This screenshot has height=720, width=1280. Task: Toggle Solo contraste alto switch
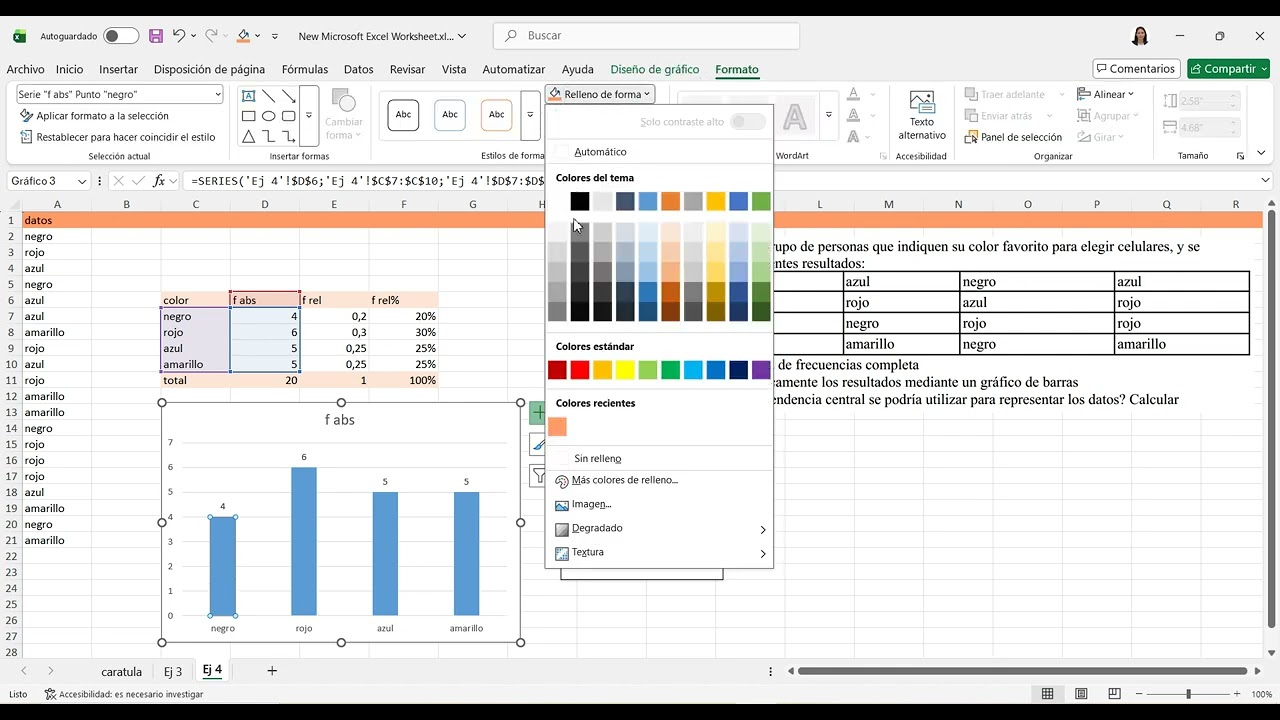(748, 122)
